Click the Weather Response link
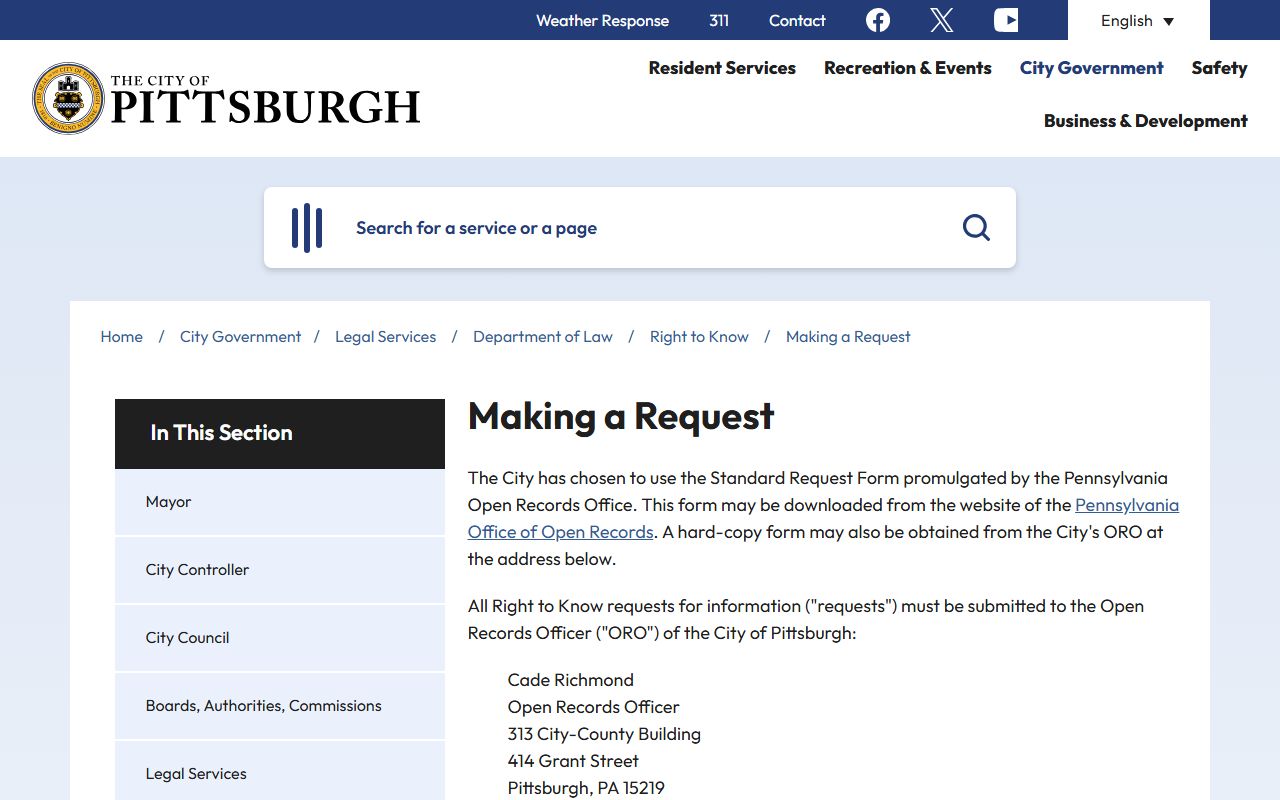1280x800 pixels. tap(602, 20)
